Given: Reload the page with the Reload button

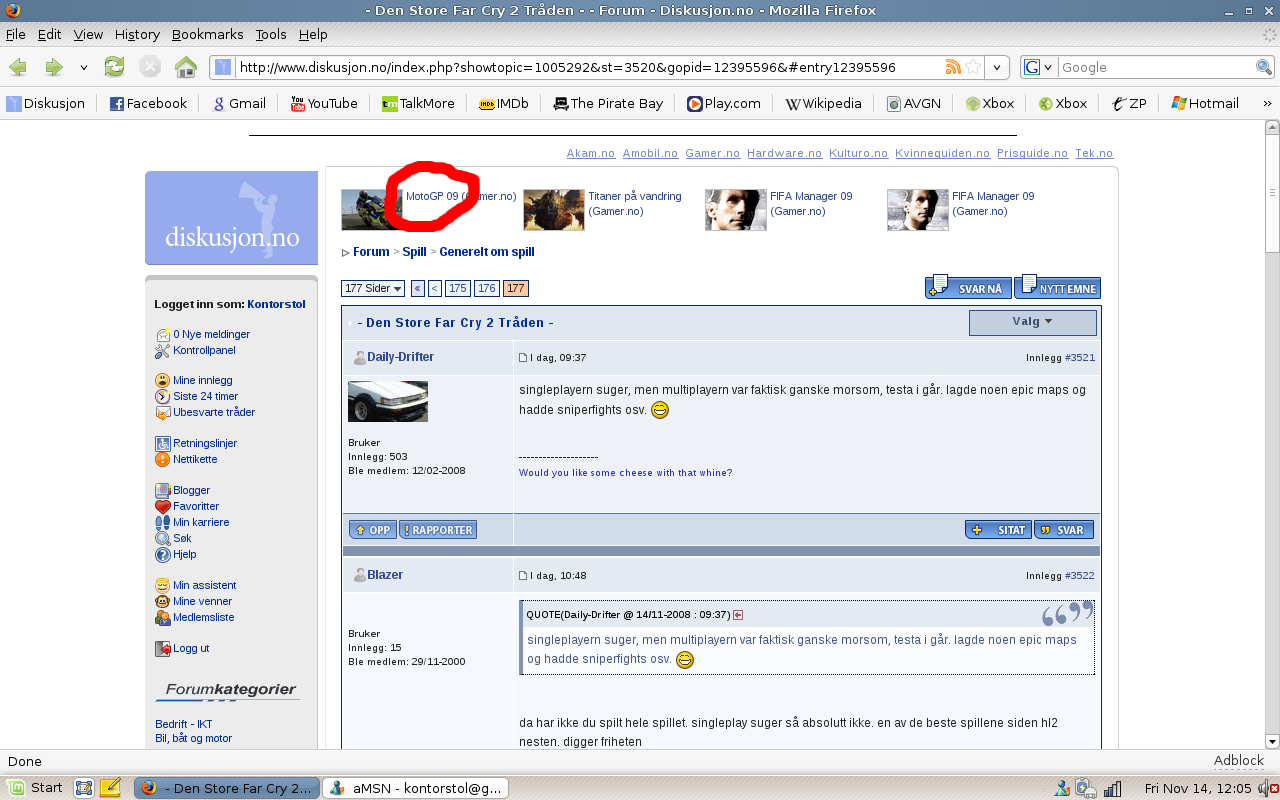Looking at the screenshot, I should [115, 67].
